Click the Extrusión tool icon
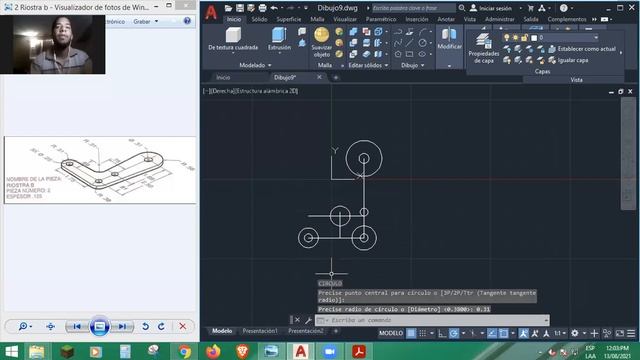The width and height of the screenshot is (640, 360). pyautogui.click(x=279, y=35)
